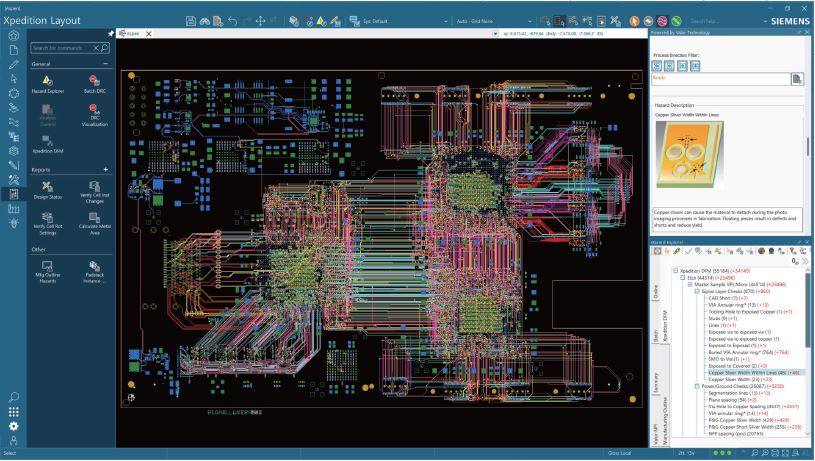Open the Design Status report
The width and height of the screenshot is (815, 461).
click(x=47, y=190)
